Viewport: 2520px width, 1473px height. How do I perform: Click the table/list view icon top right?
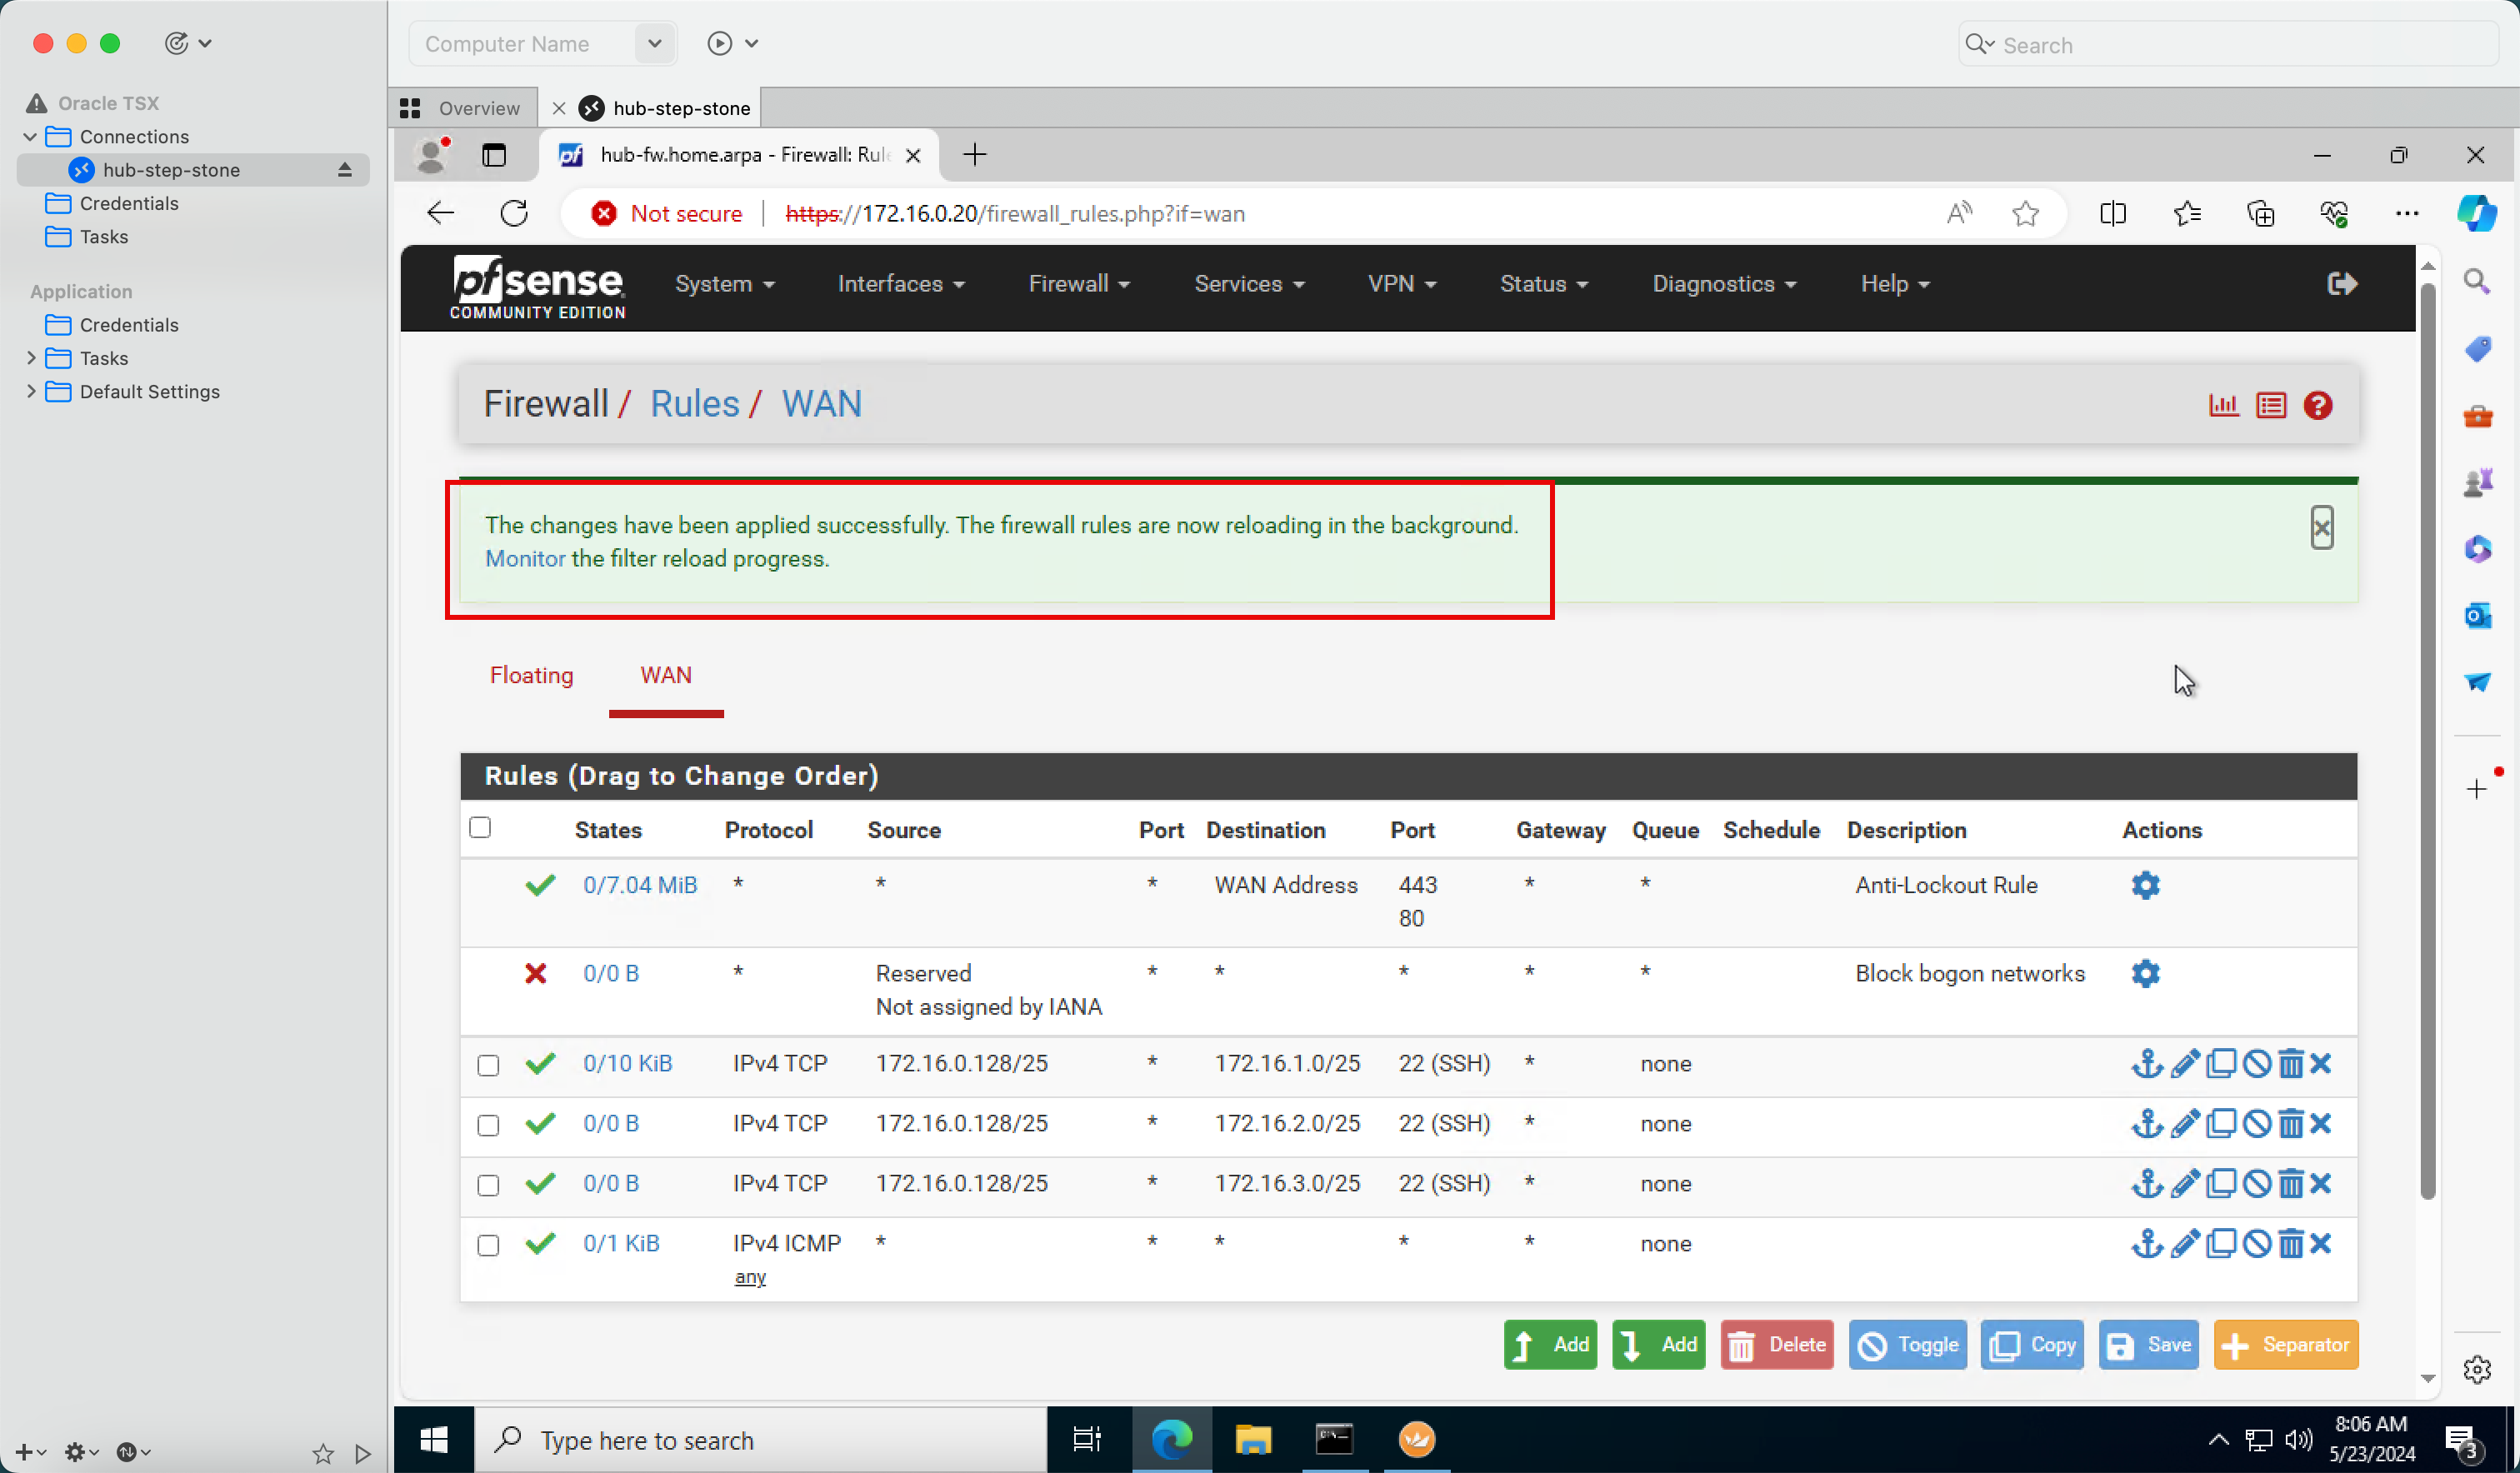coord(2272,405)
